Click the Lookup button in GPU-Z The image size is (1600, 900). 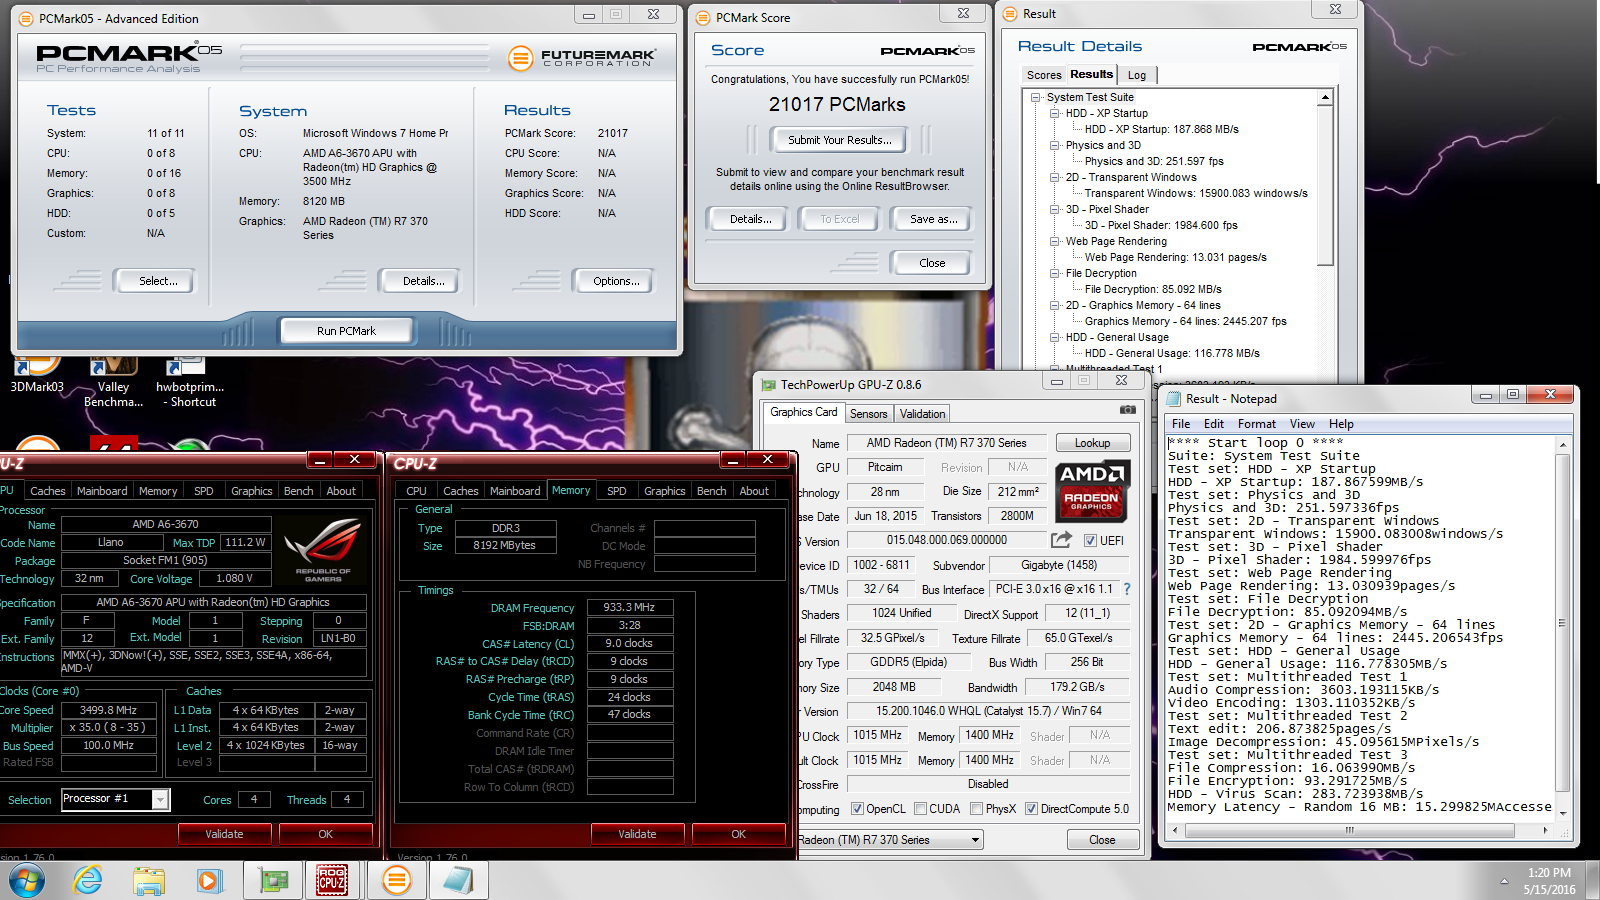tap(1092, 443)
